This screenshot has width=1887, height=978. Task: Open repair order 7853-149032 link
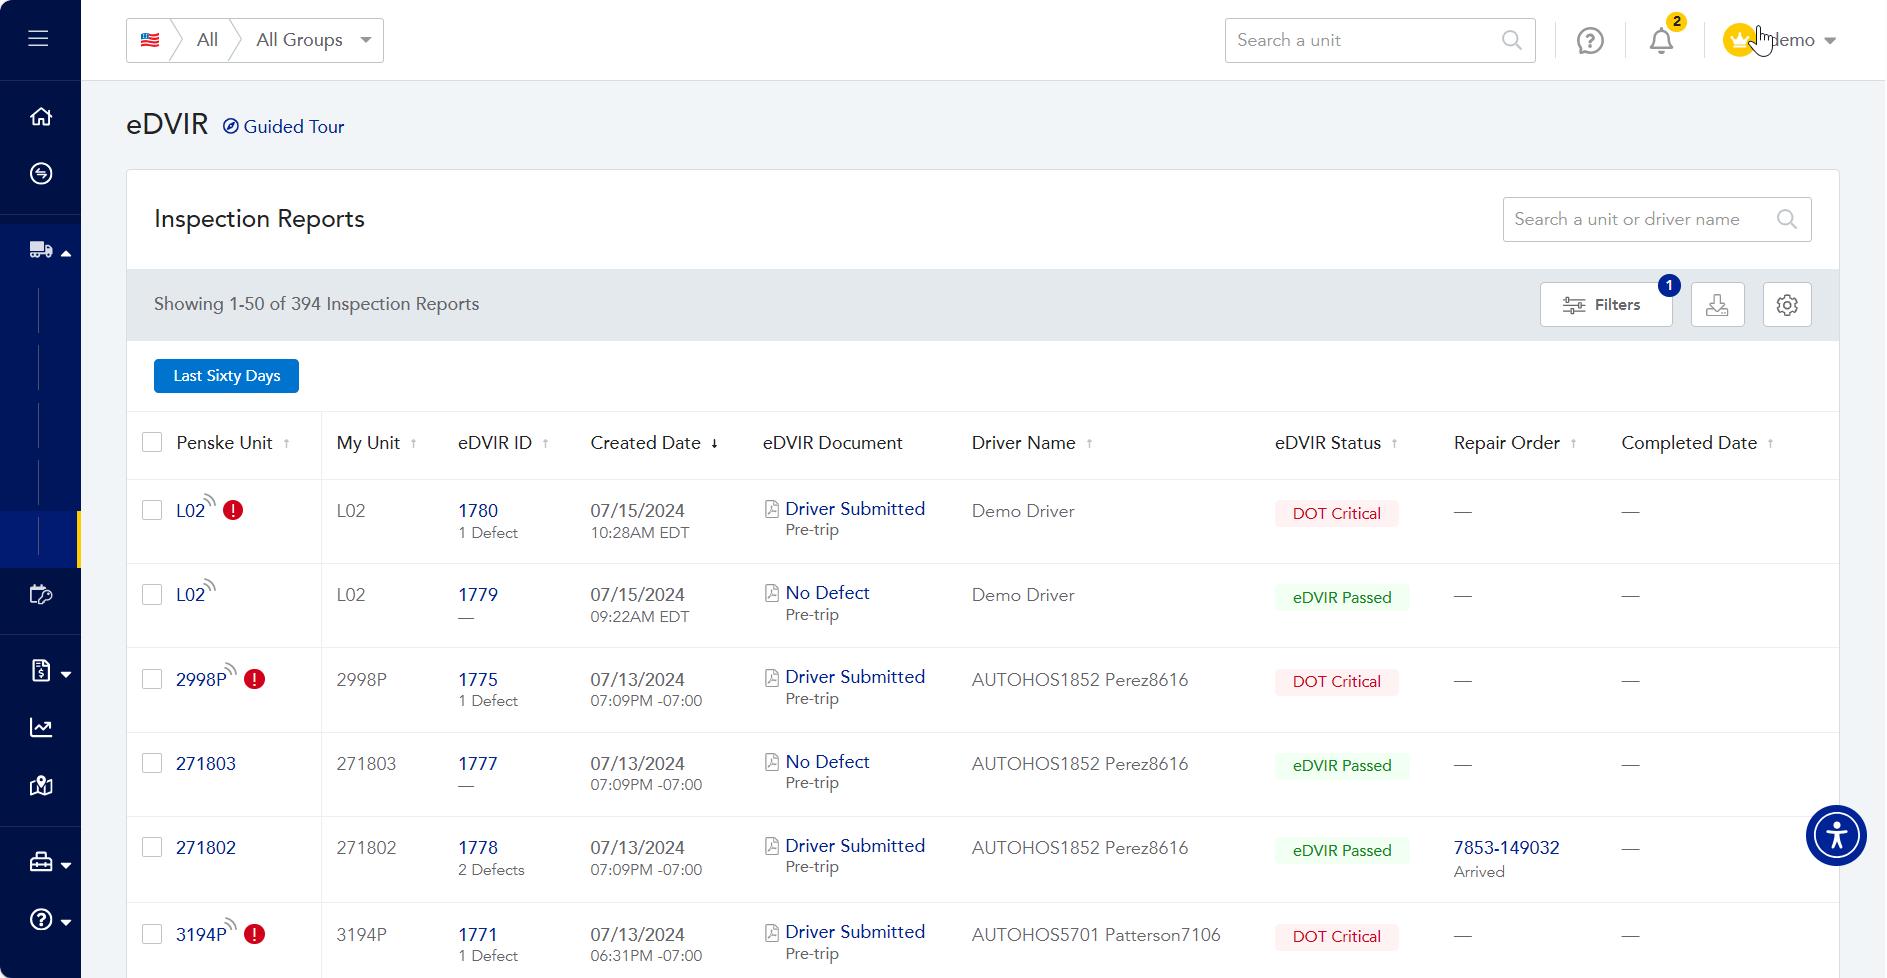pyautogui.click(x=1506, y=848)
